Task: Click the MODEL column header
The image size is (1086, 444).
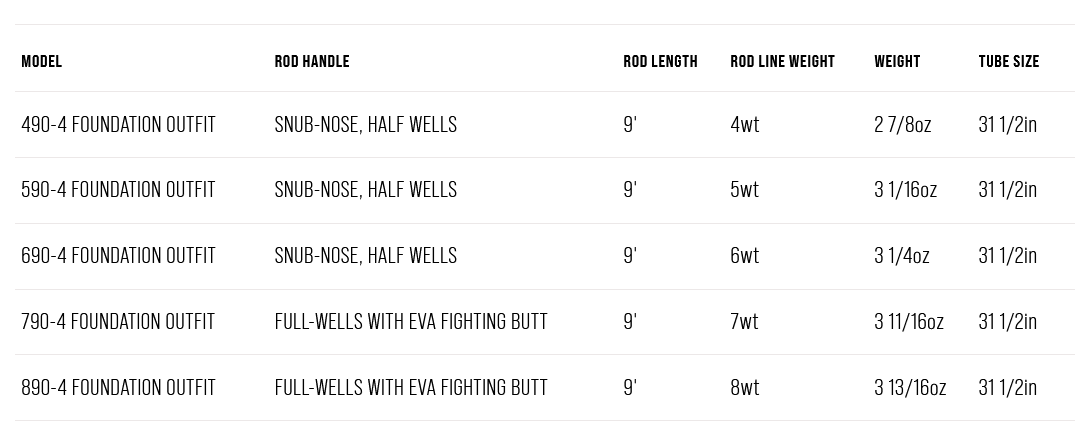Action: 42,62
